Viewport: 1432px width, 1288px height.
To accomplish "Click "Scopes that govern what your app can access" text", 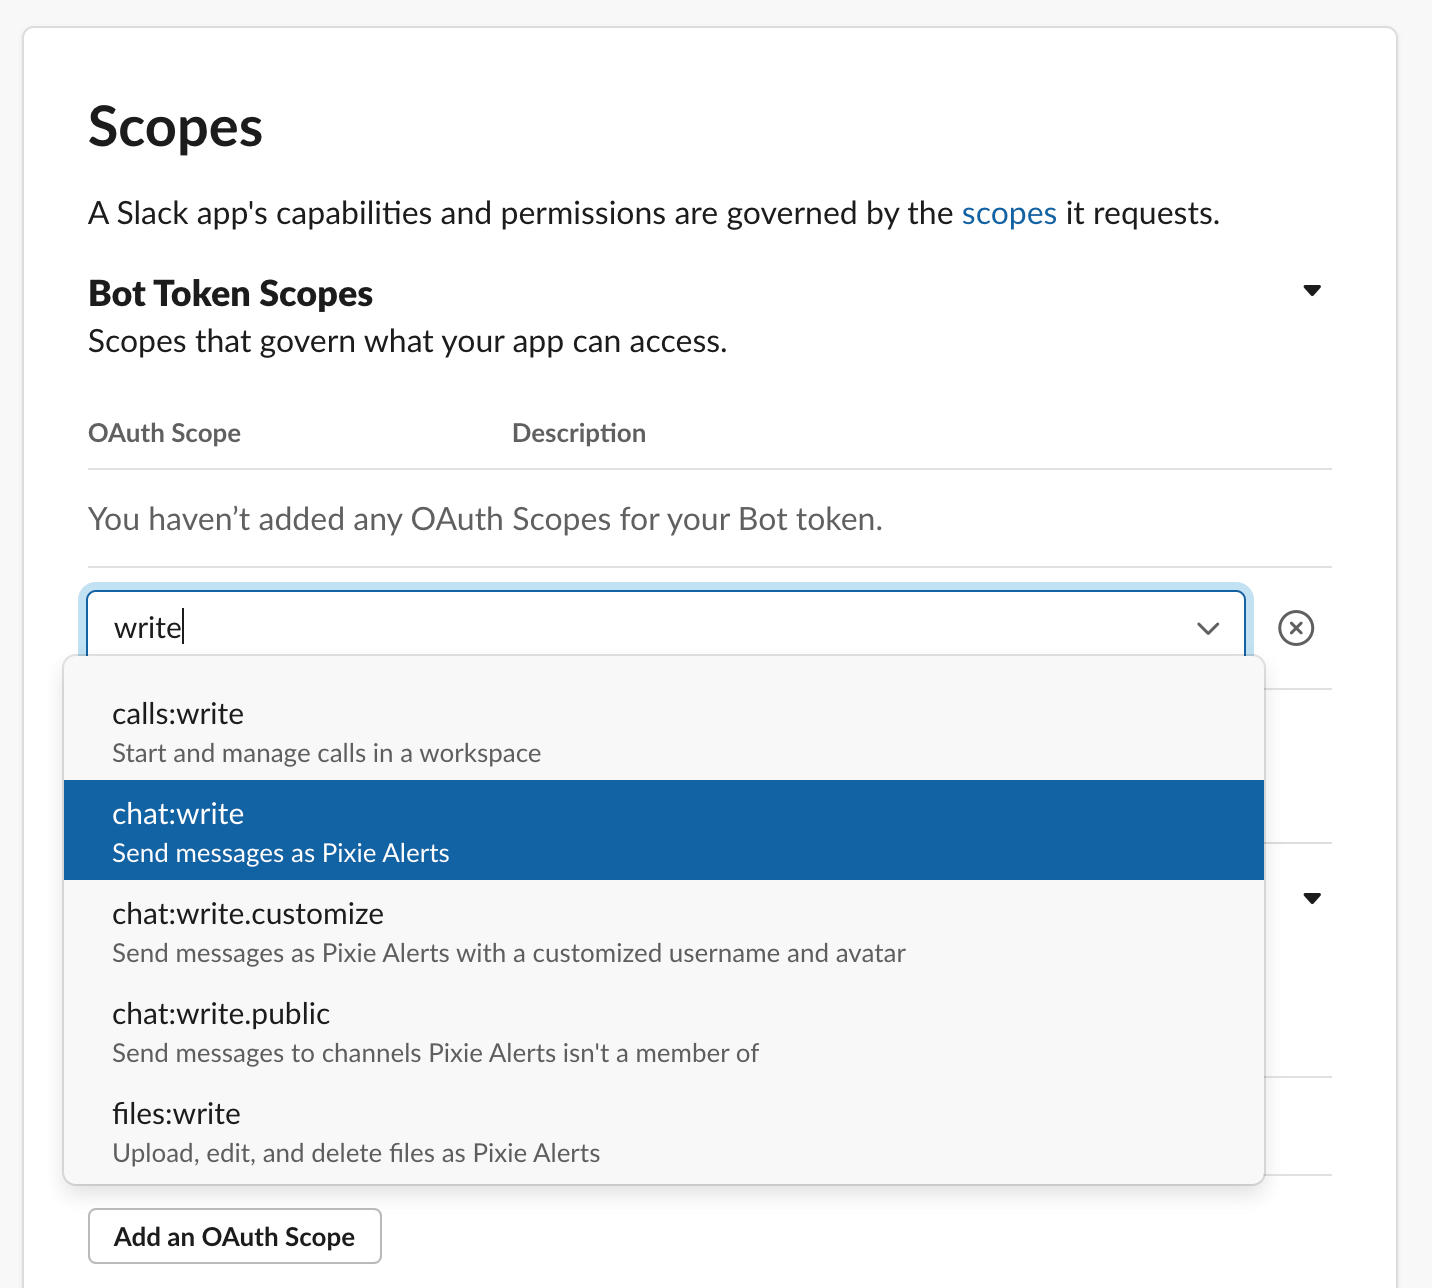I will (407, 341).
